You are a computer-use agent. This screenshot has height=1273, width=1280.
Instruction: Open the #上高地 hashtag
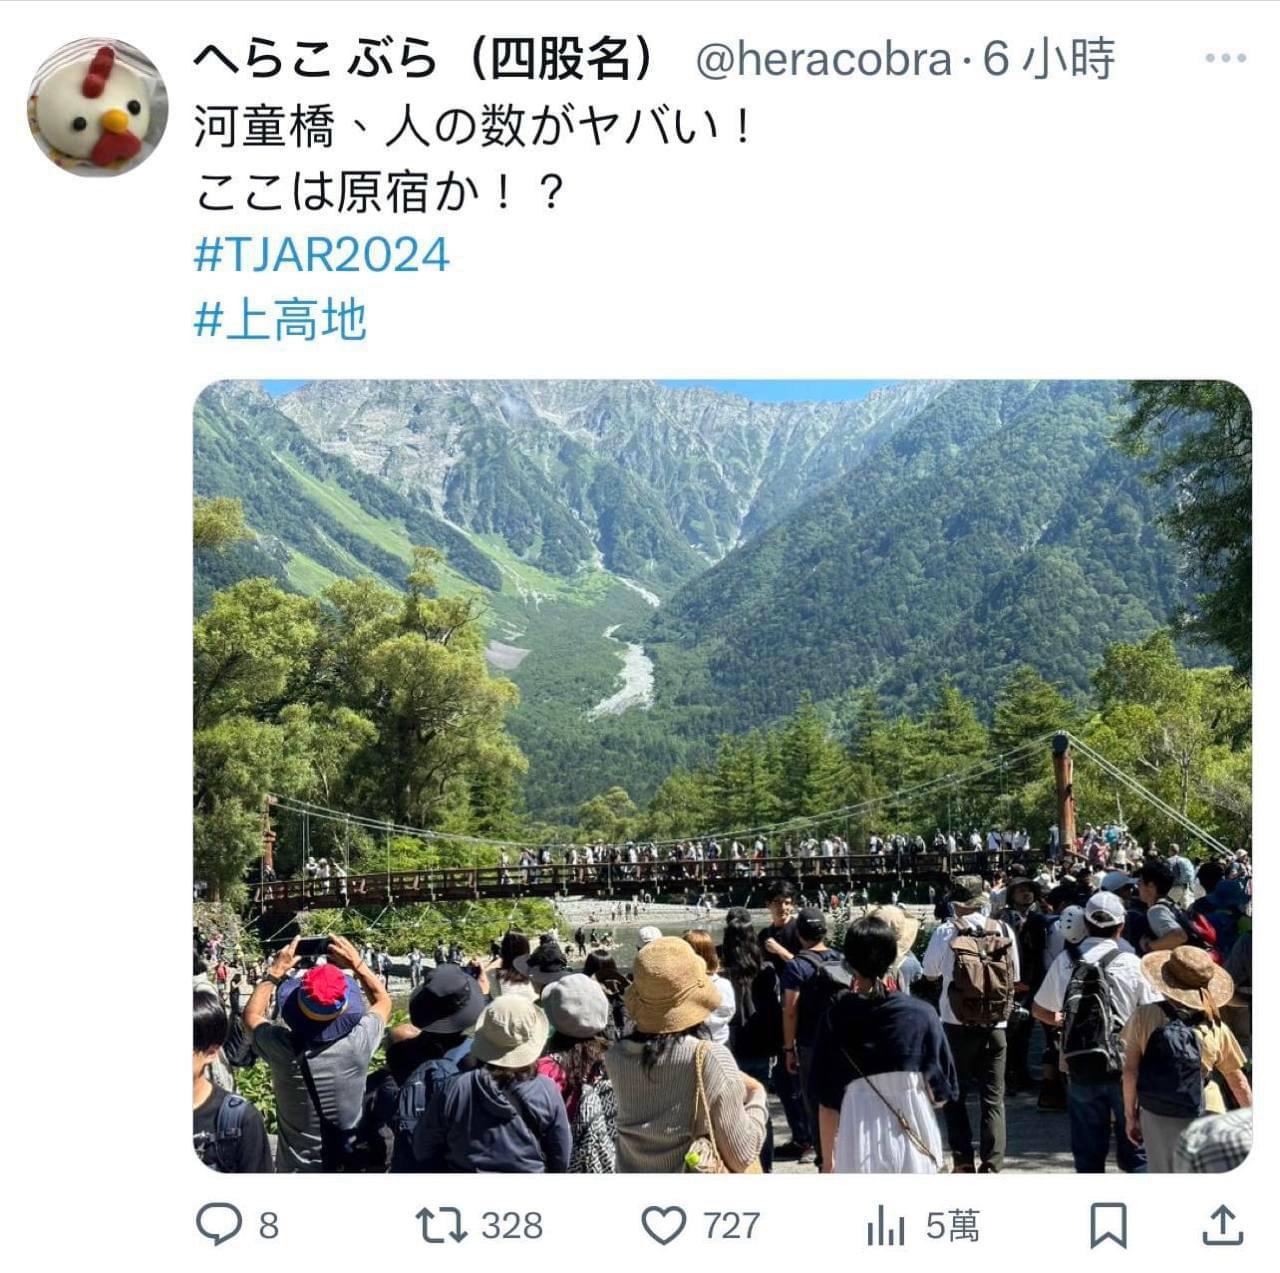[x=280, y=320]
